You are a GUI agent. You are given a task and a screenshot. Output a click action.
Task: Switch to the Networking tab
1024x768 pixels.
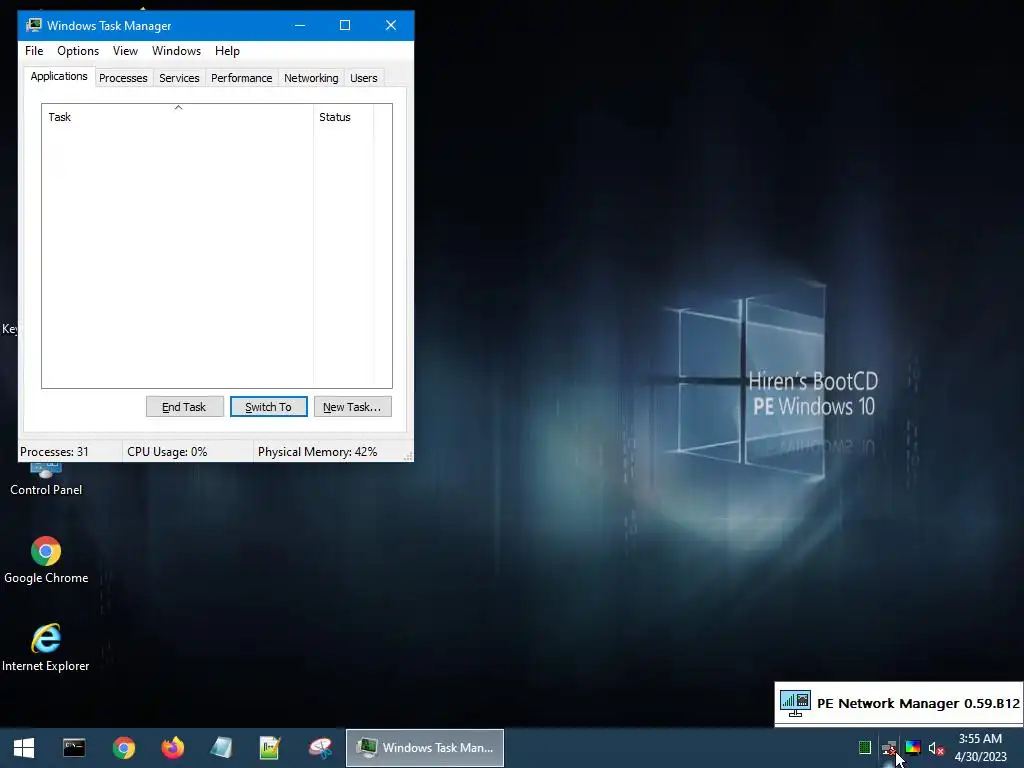(311, 78)
